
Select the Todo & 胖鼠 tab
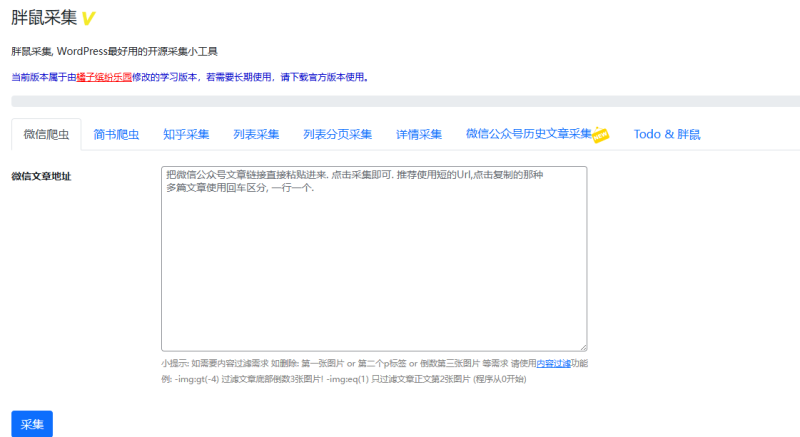[x=667, y=135]
